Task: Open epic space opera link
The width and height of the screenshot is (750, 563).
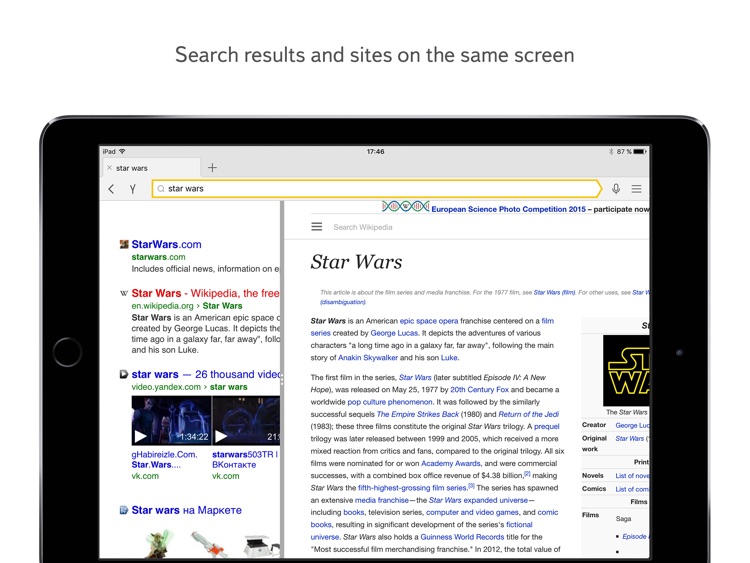Action: [429, 321]
